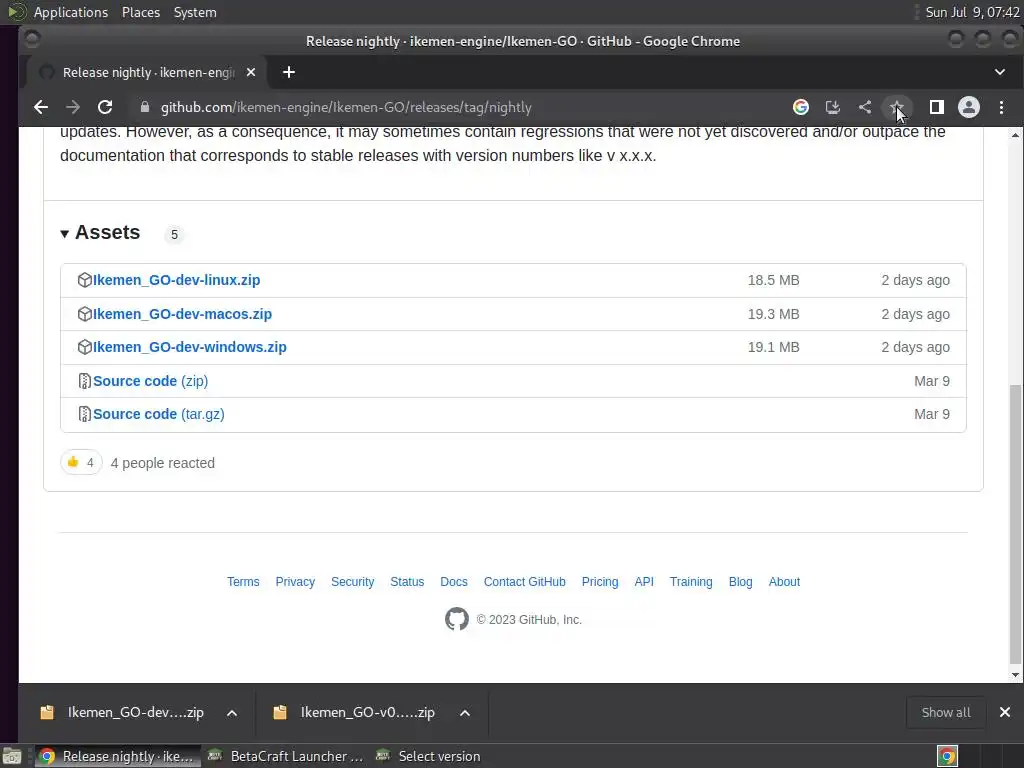Download Ikemen_GO-dev-linux.zip

click(x=176, y=280)
